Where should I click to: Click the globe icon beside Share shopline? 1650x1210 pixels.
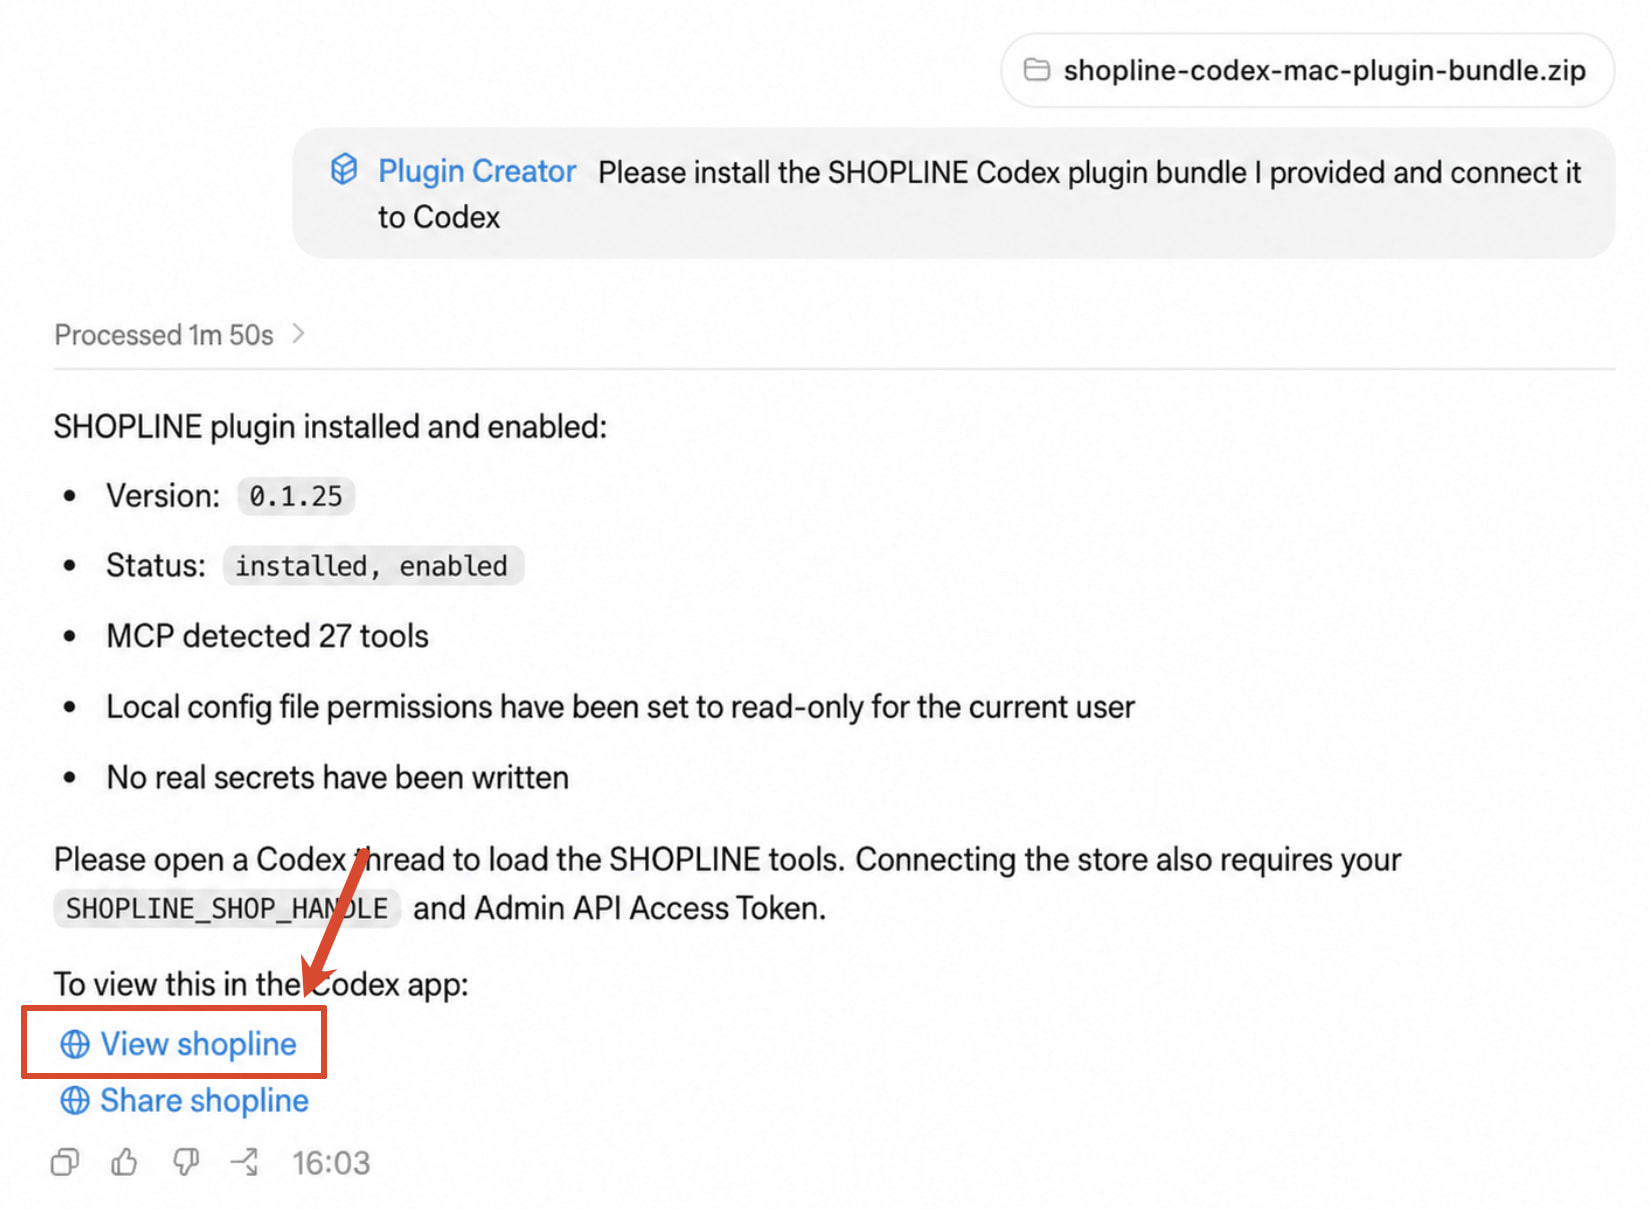[x=75, y=1100]
